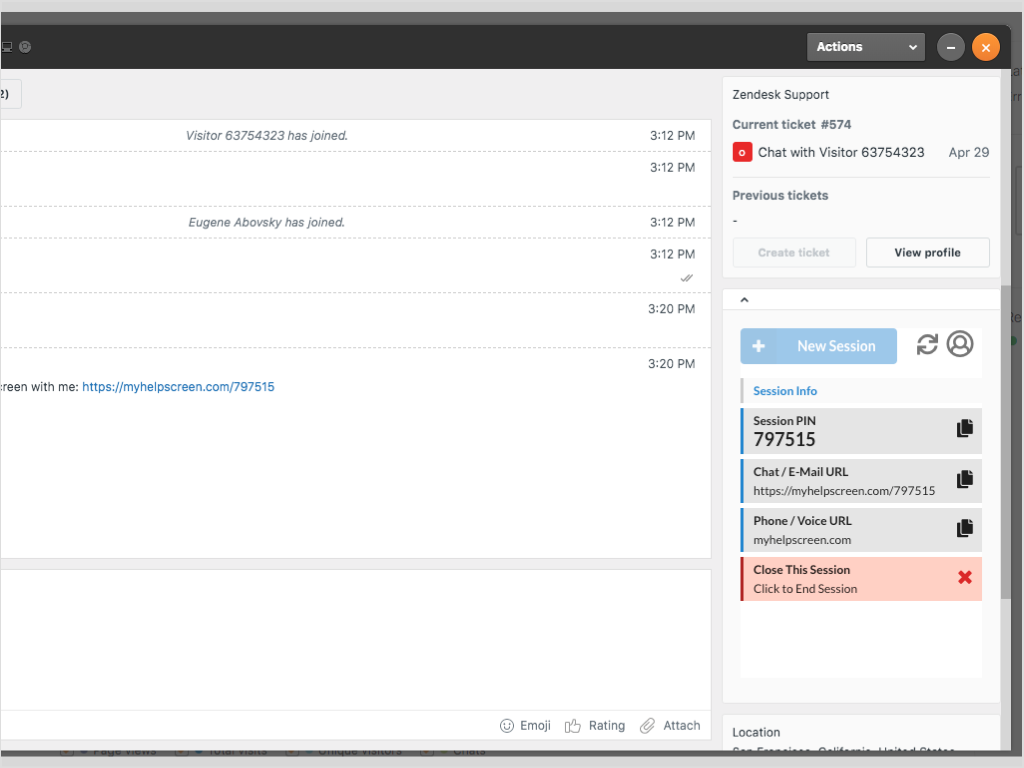
Task: Copy the Session PIN to clipboard
Action: [x=964, y=429]
